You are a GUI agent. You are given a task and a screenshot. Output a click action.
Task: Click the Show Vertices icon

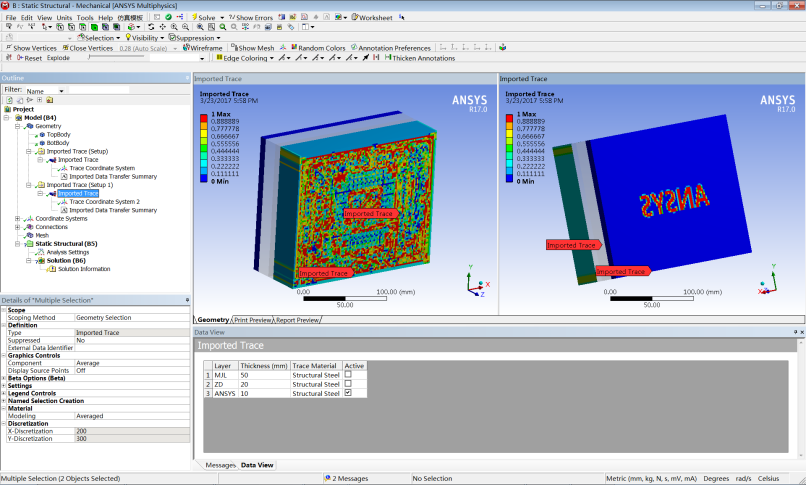9,47
